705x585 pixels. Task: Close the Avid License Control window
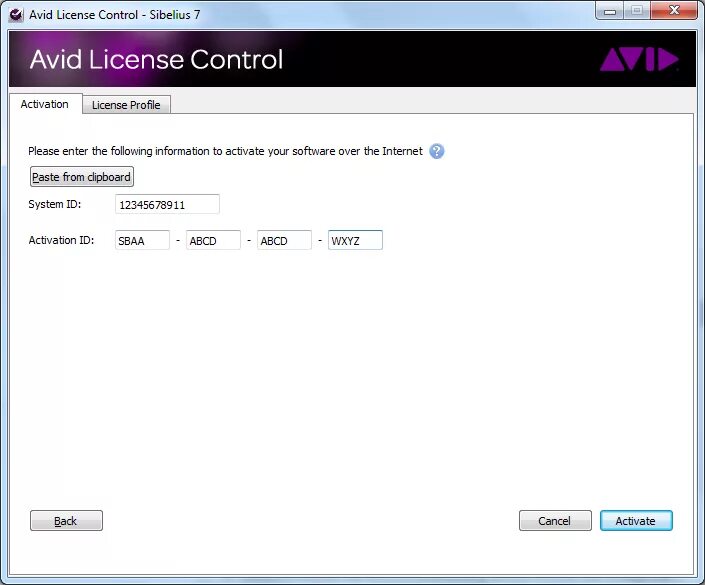(674, 11)
